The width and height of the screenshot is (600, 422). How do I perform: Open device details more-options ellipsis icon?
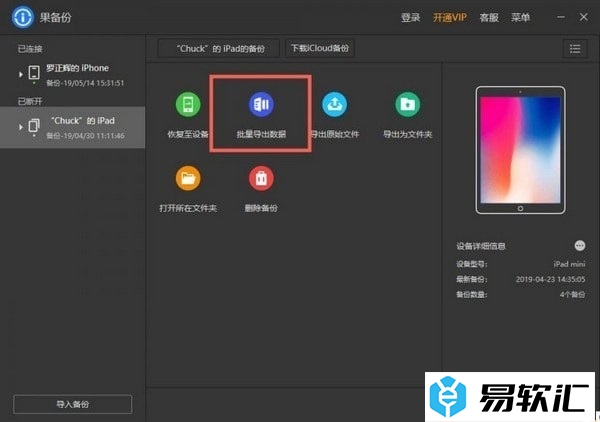[x=580, y=246]
